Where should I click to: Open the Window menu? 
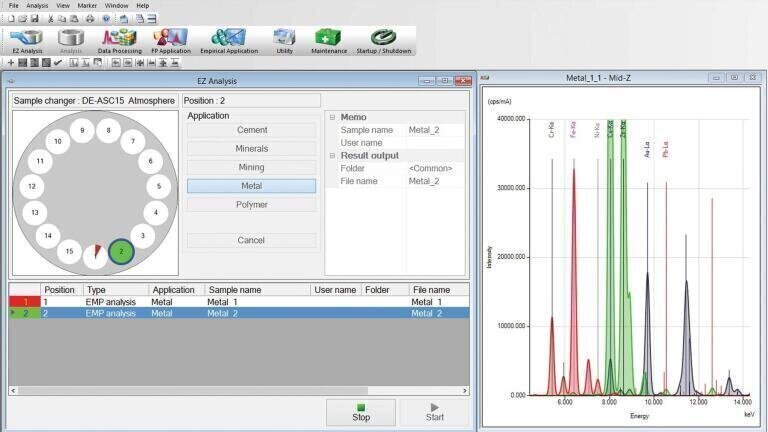117,5
